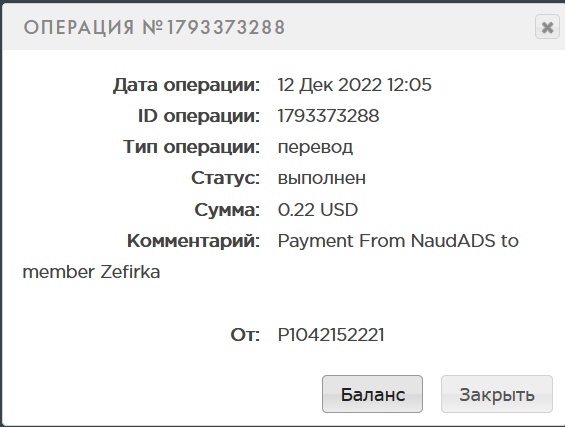Click the operation type перевод
The height and width of the screenshot is (427, 565).
[x=315, y=147]
